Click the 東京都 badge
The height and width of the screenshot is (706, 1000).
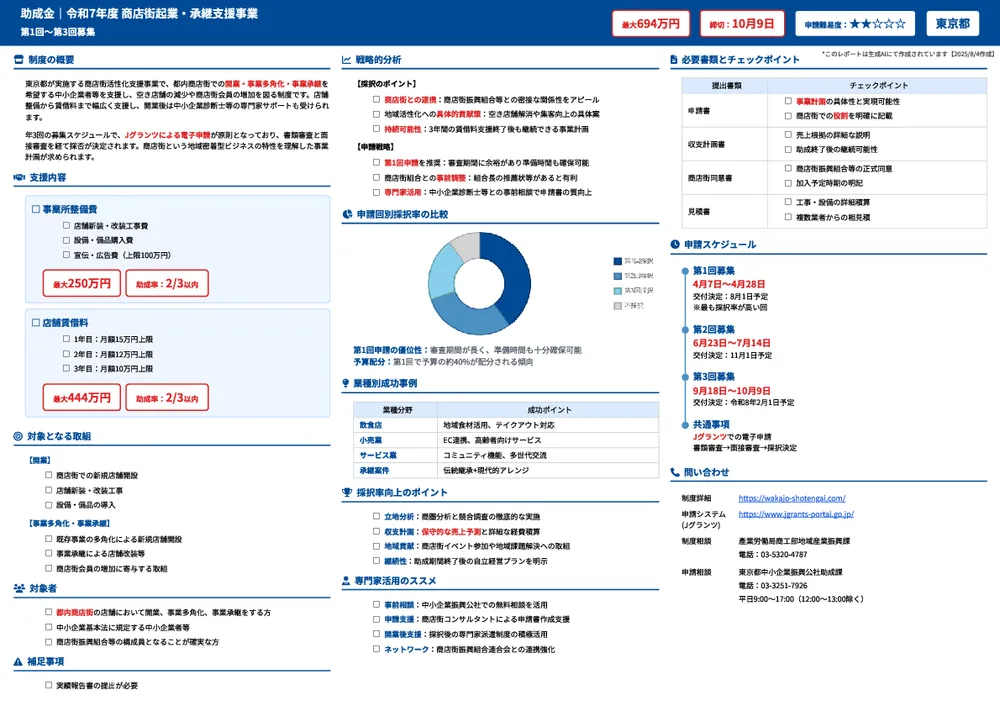952,24
